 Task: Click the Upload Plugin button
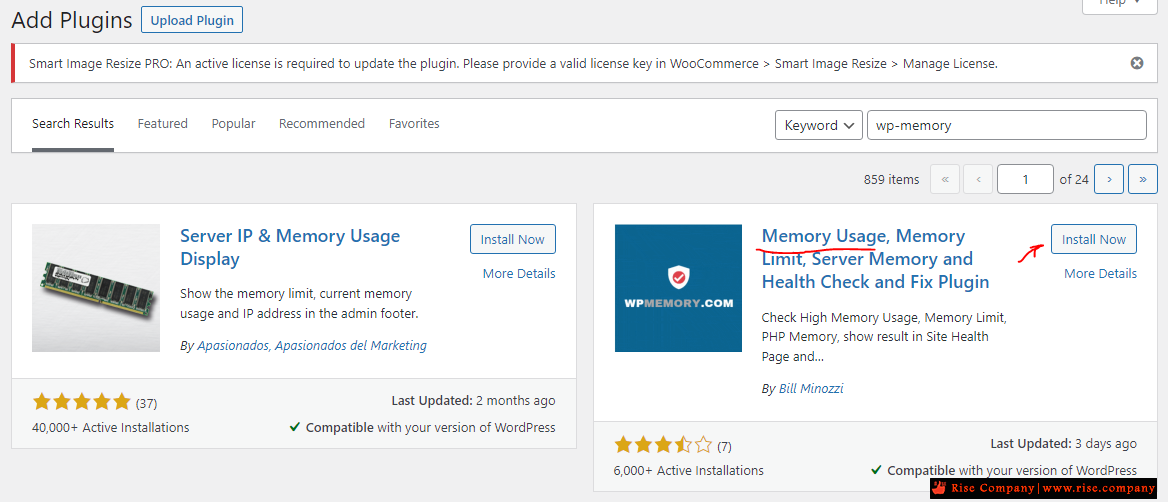click(192, 20)
